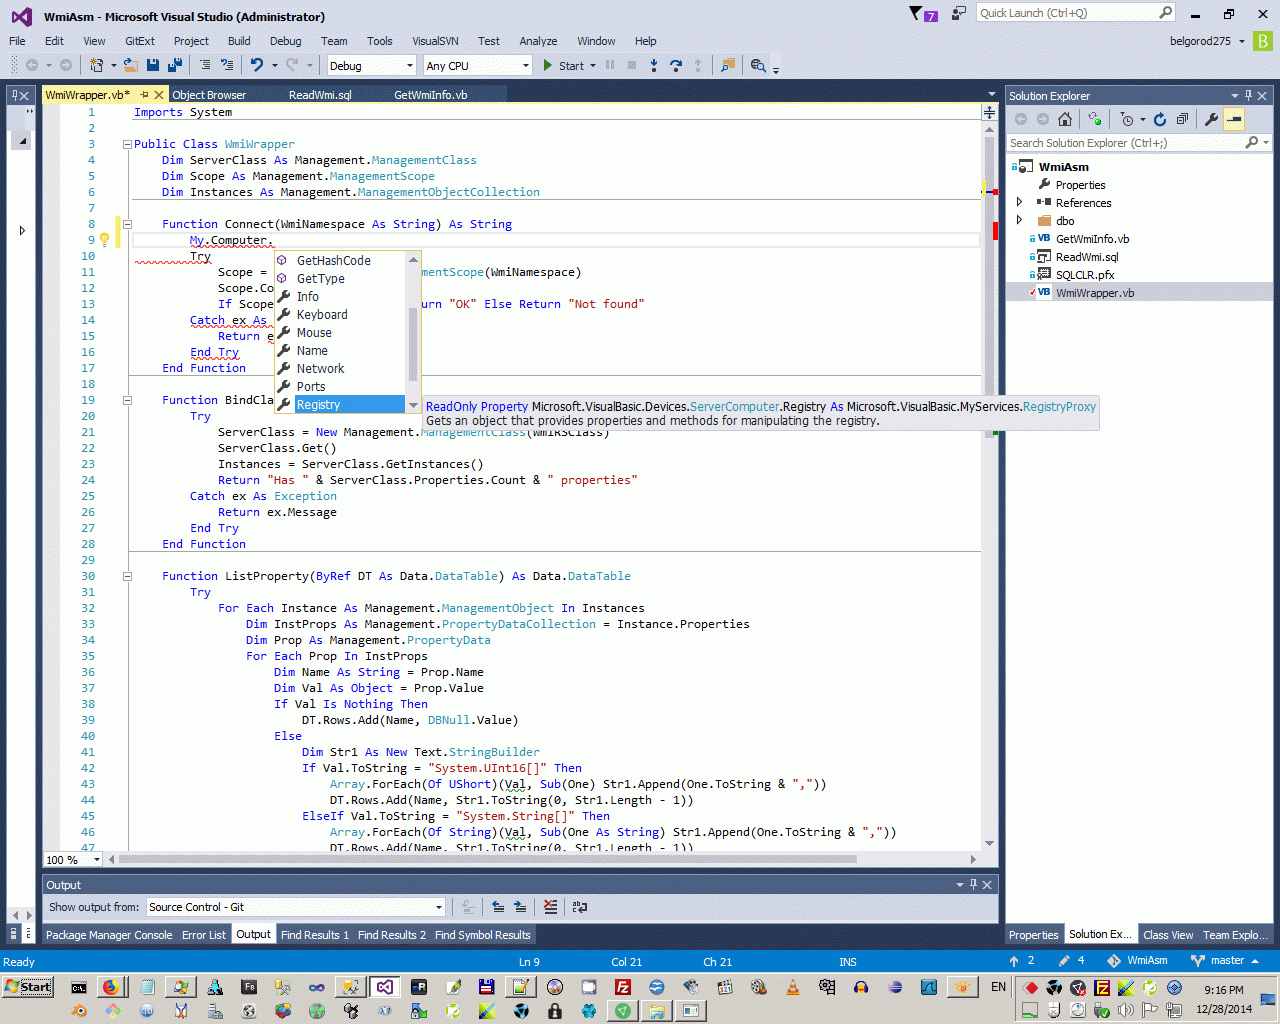This screenshot has height=1024, width=1280.
Task: Click the Windows Start button
Action: click(x=28, y=987)
